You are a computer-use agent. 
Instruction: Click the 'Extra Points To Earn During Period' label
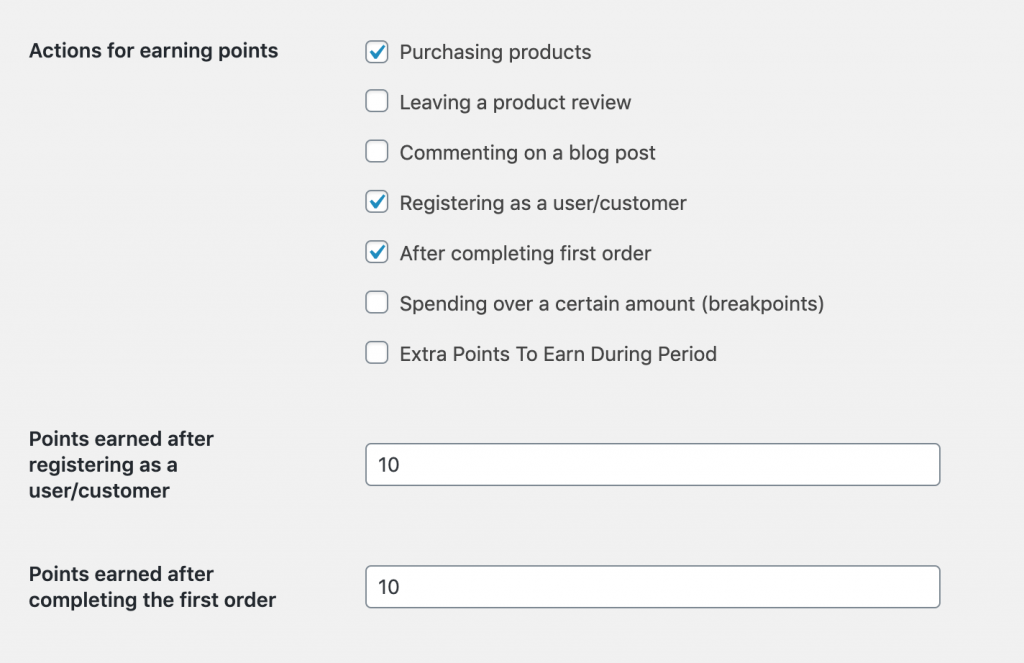coord(558,354)
